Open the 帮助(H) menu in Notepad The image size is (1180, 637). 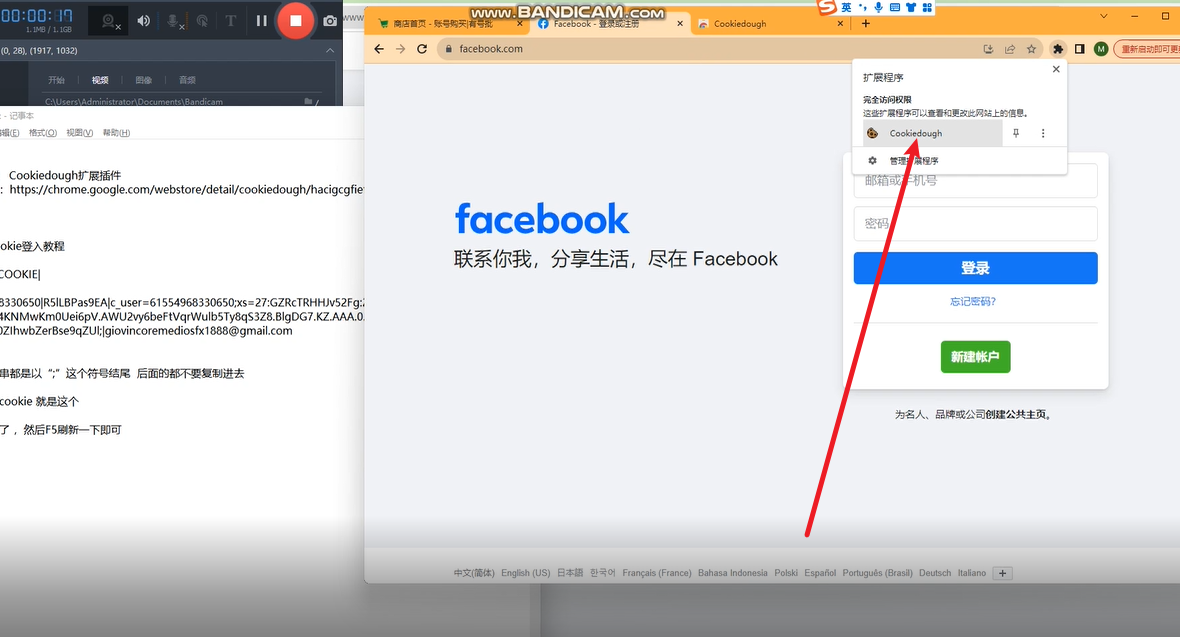coord(117,133)
